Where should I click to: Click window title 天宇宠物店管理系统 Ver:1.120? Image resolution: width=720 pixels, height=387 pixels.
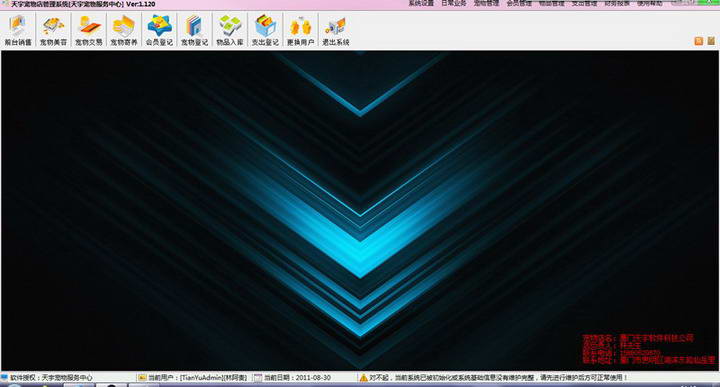point(83,4)
